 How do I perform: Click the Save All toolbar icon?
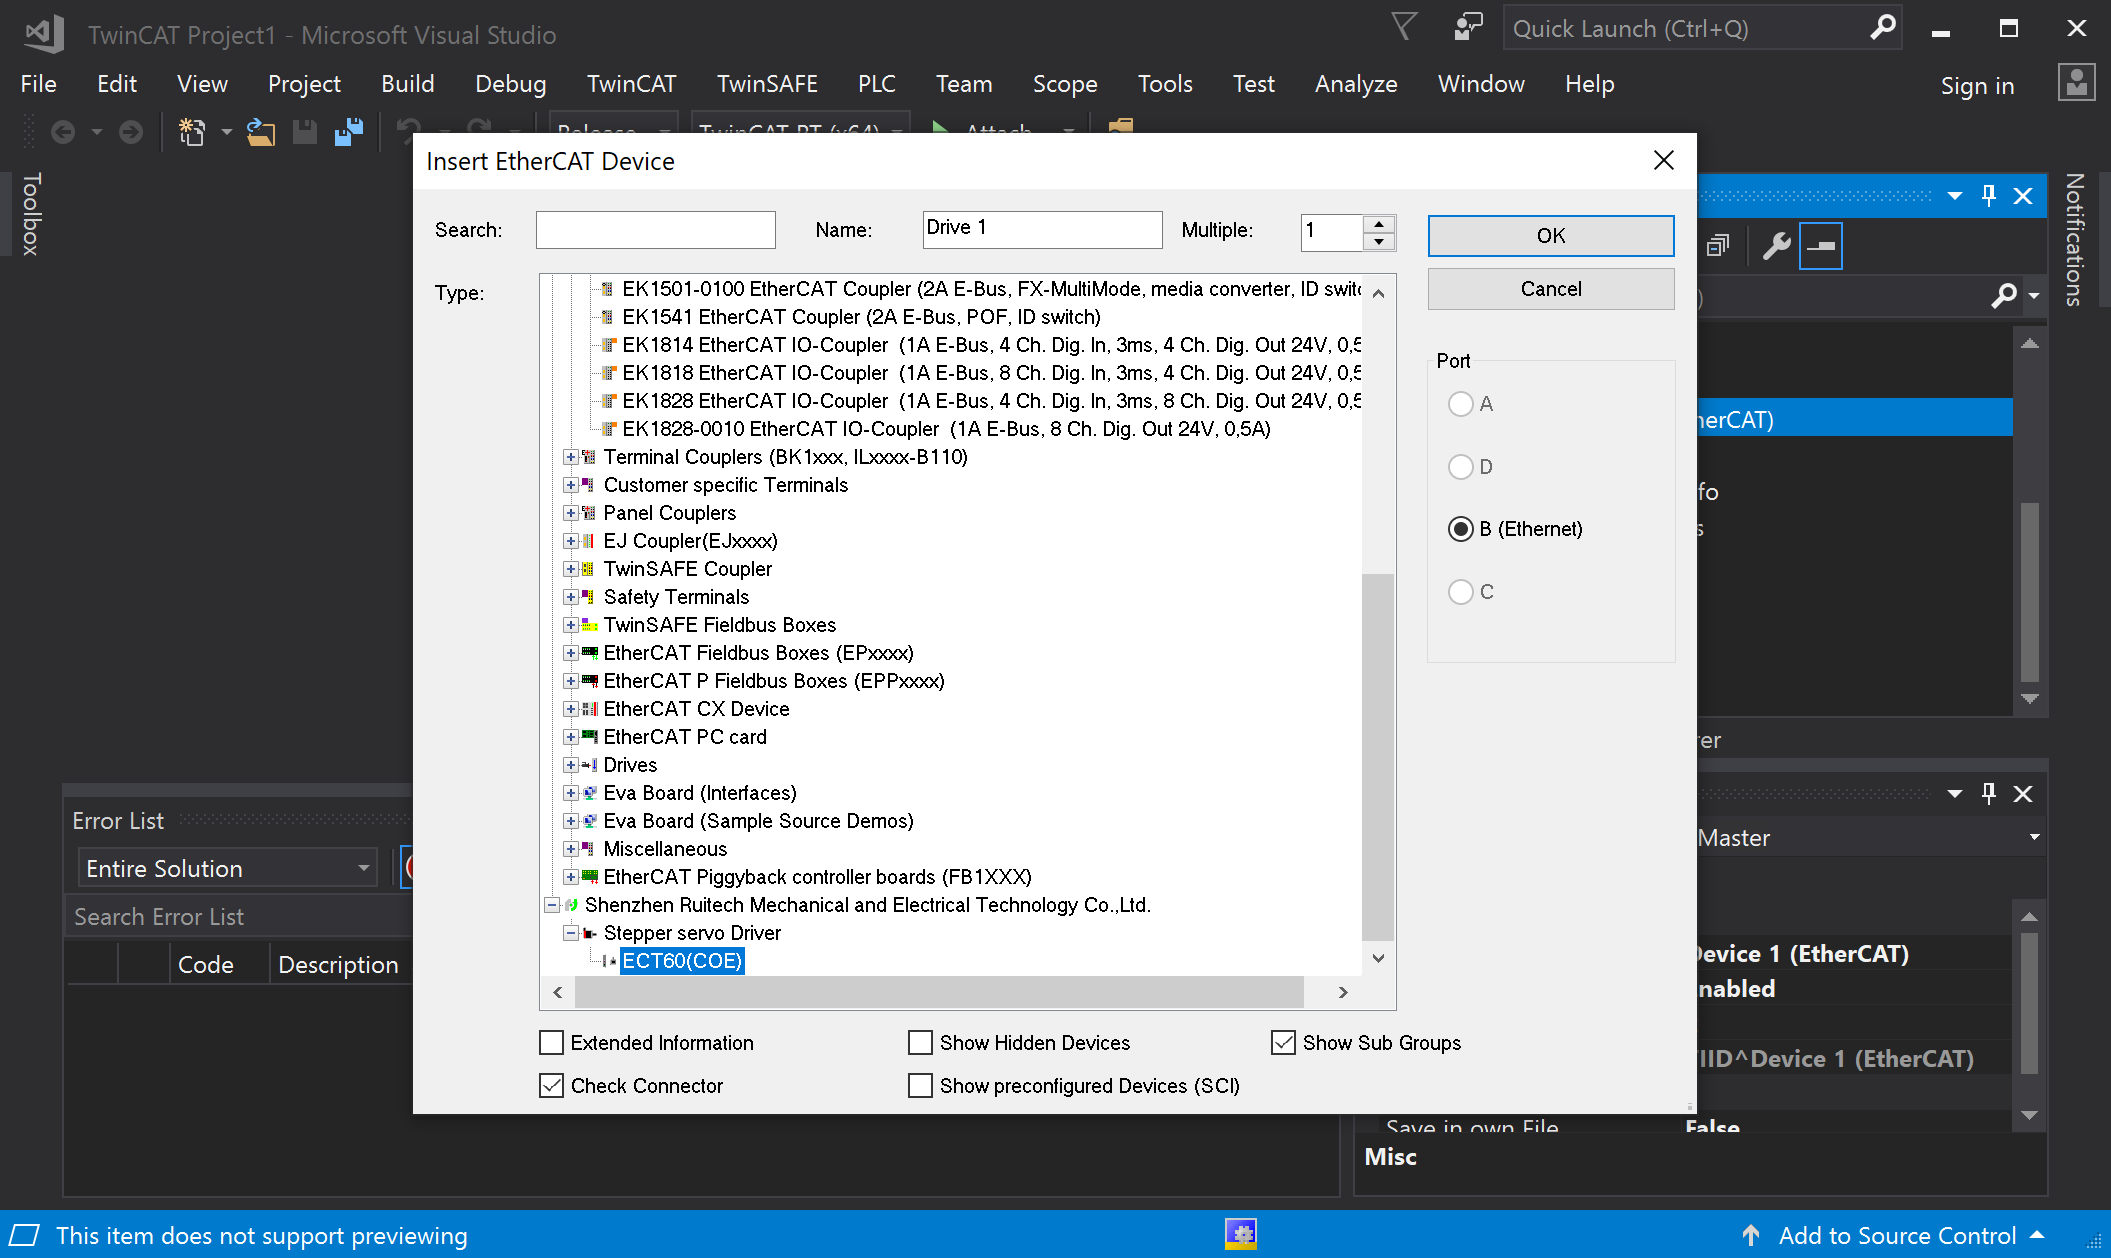349,131
